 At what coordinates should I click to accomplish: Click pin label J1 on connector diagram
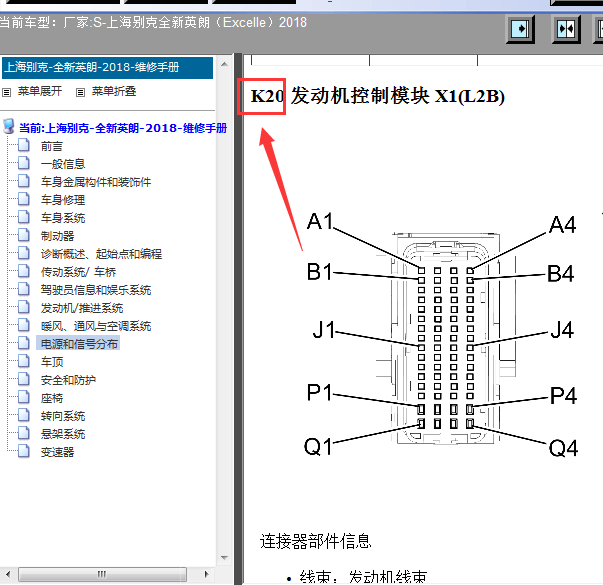[323, 330]
